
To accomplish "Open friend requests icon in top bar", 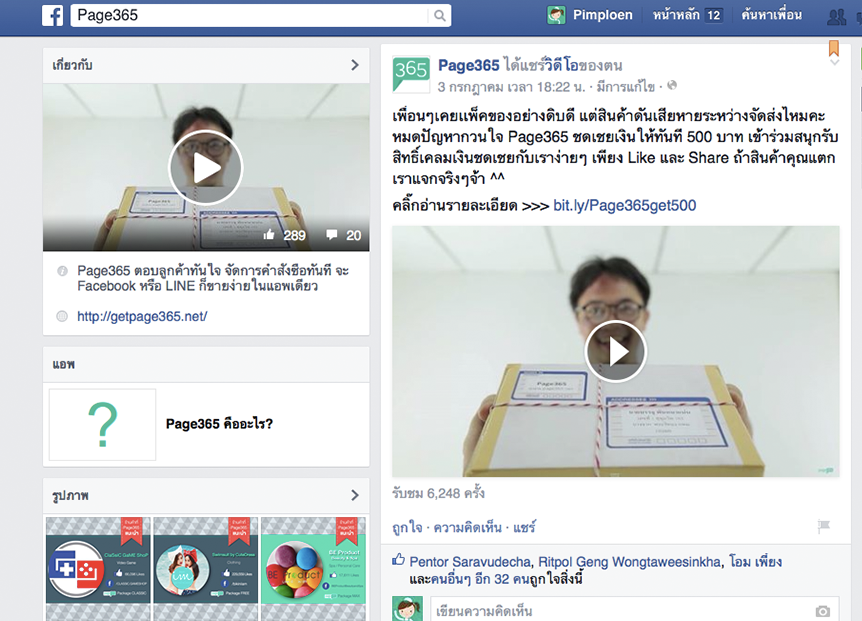I will click(836, 16).
